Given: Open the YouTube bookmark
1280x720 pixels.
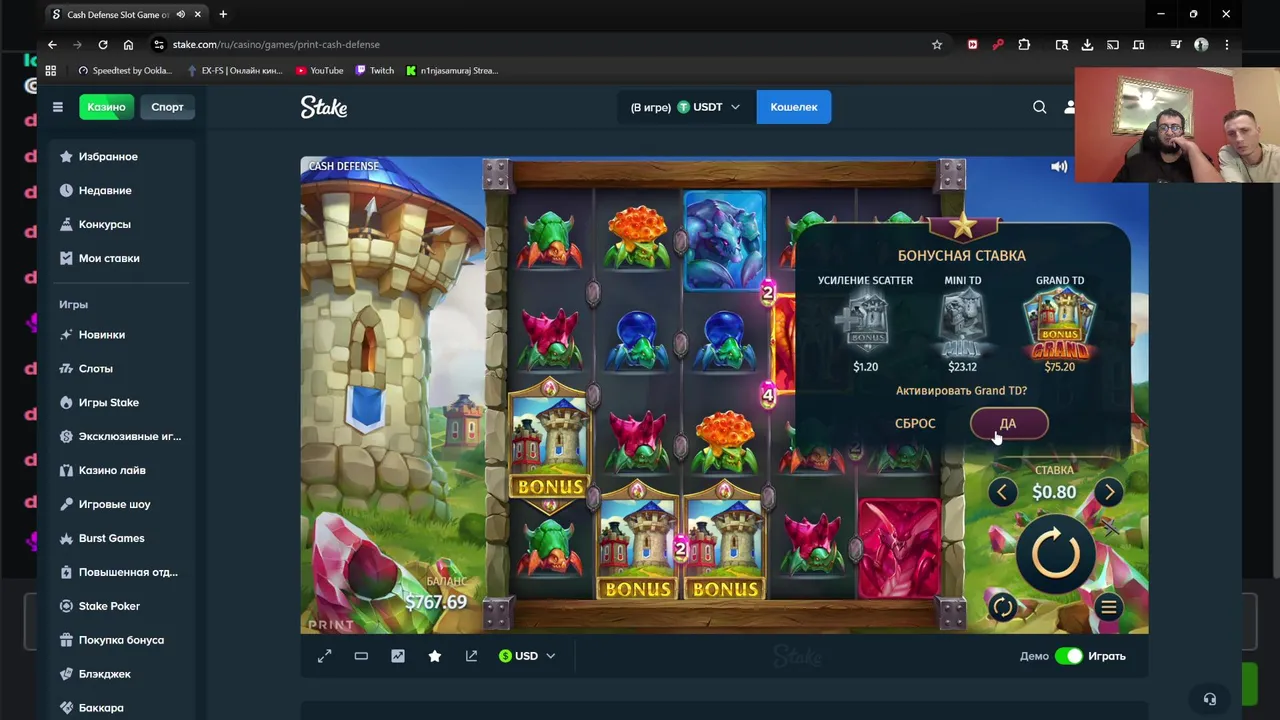Looking at the screenshot, I should pyautogui.click(x=320, y=71).
